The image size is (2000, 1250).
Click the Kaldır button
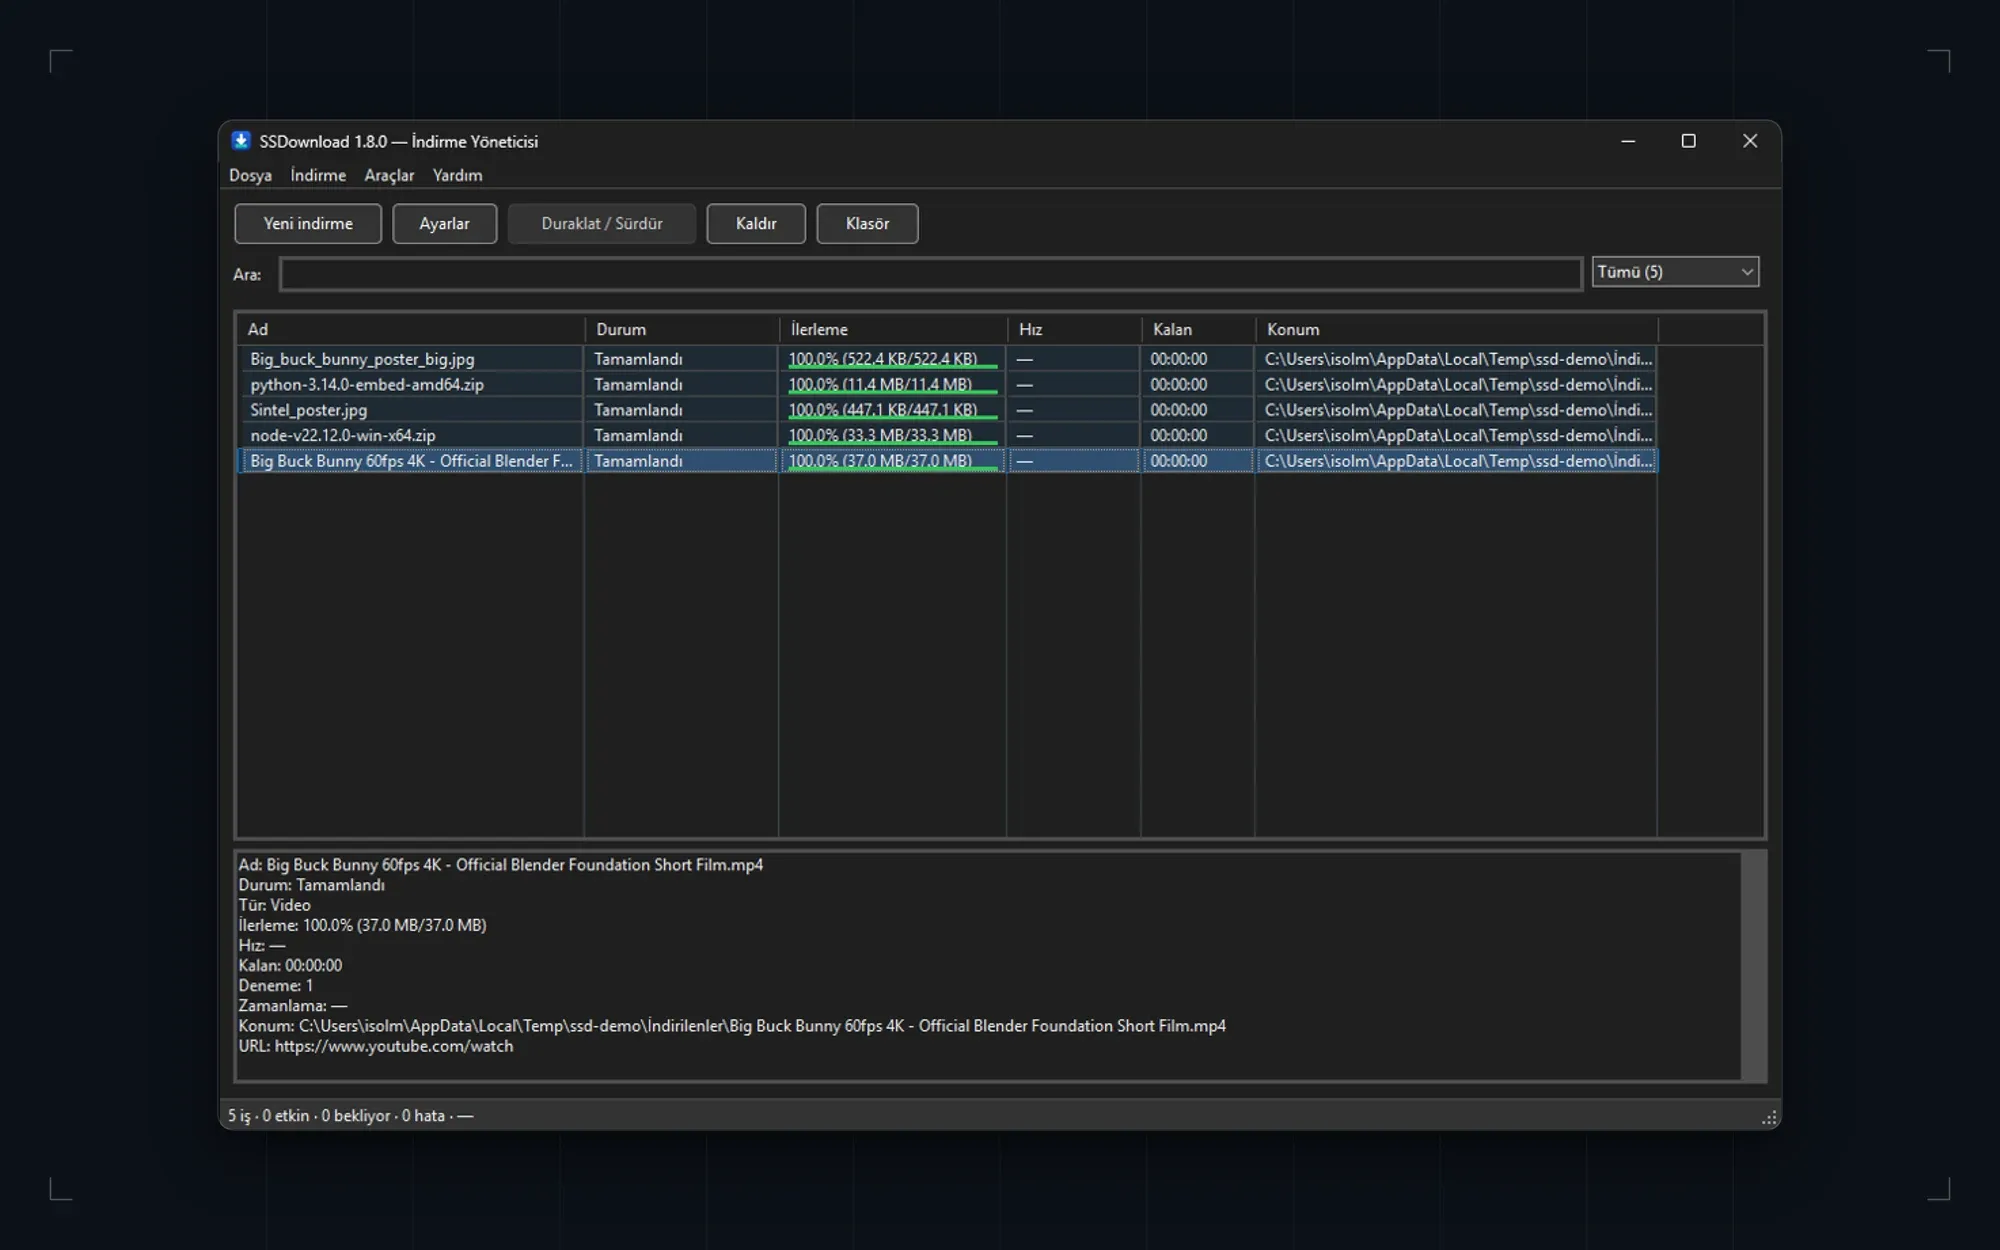(756, 224)
